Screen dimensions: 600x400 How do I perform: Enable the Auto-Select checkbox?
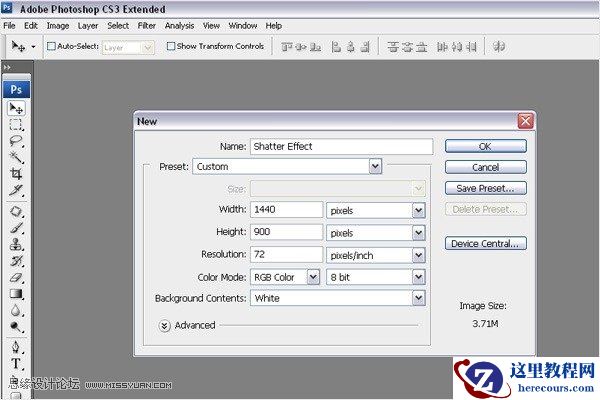point(51,46)
